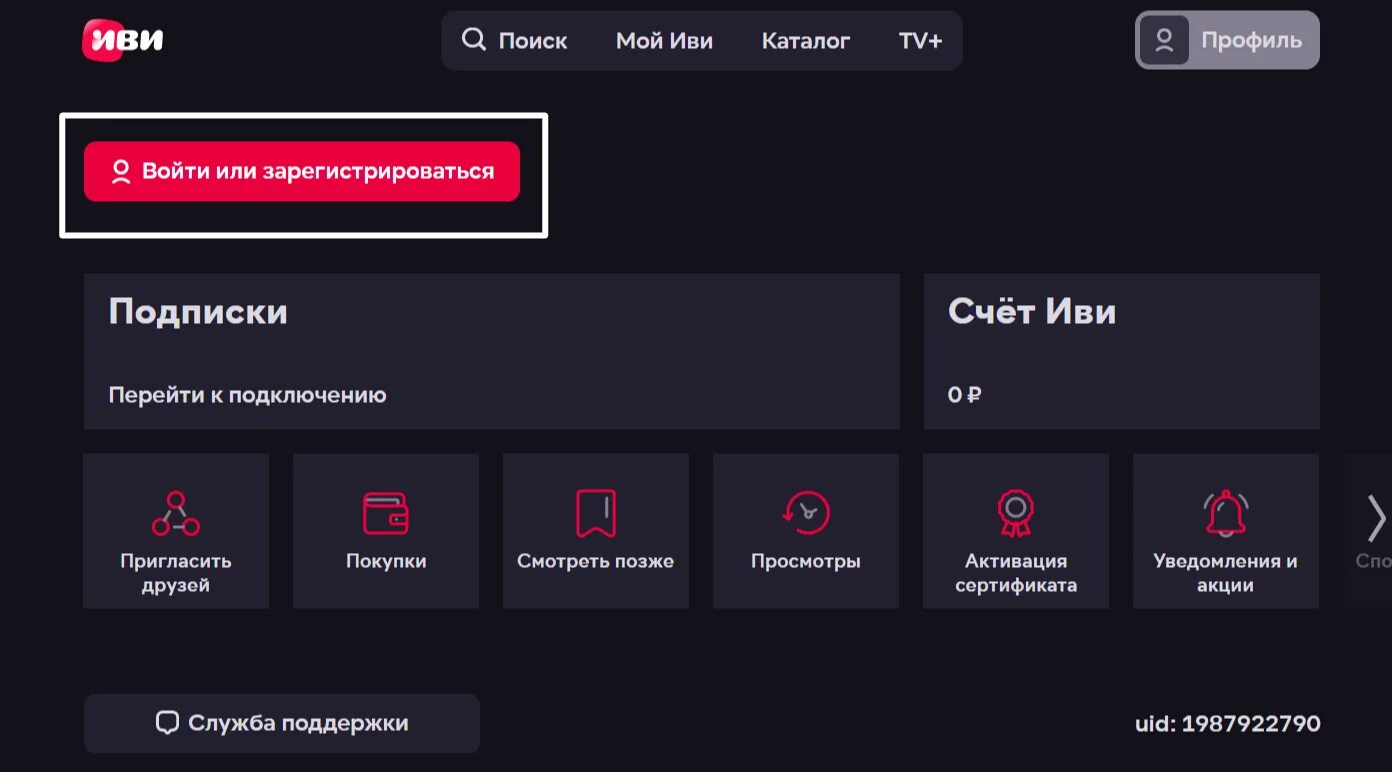Contact Служба поддержки
This screenshot has width=1392, height=772.
point(282,723)
